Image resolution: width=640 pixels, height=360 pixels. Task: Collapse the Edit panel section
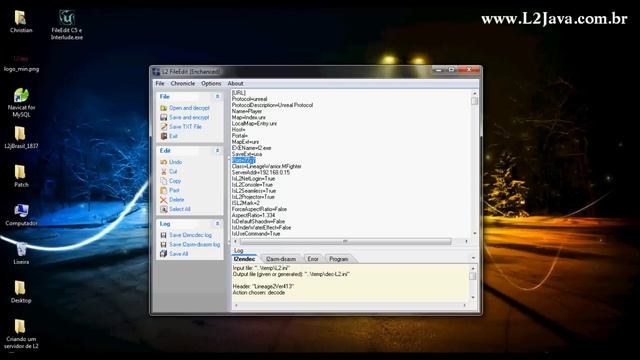[218, 151]
